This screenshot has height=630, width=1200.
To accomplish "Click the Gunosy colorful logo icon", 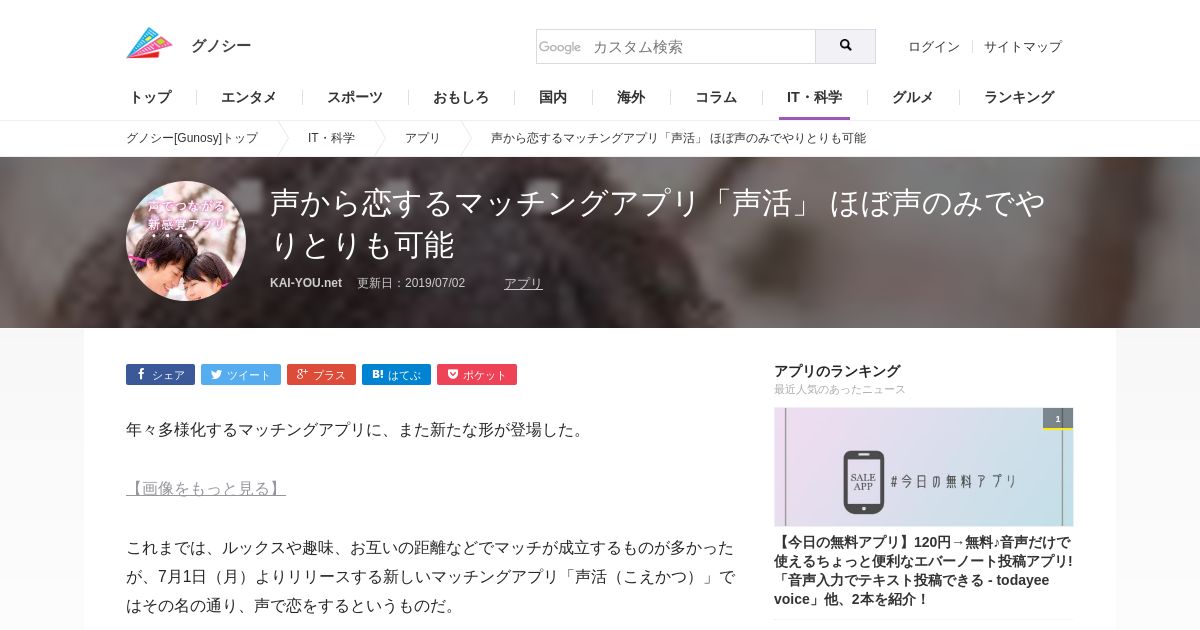I will pyautogui.click(x=149, y=44).
